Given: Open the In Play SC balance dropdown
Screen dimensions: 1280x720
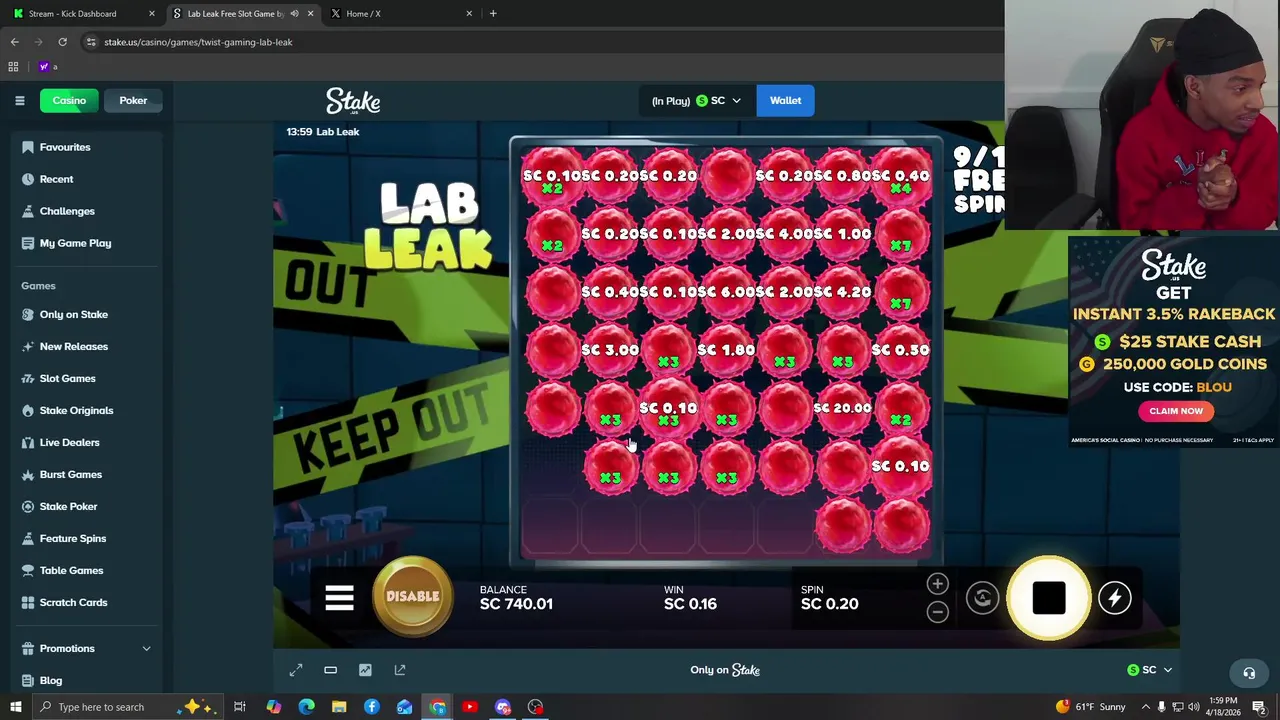Looking at the screenshot, I should (x=696, y=100).
